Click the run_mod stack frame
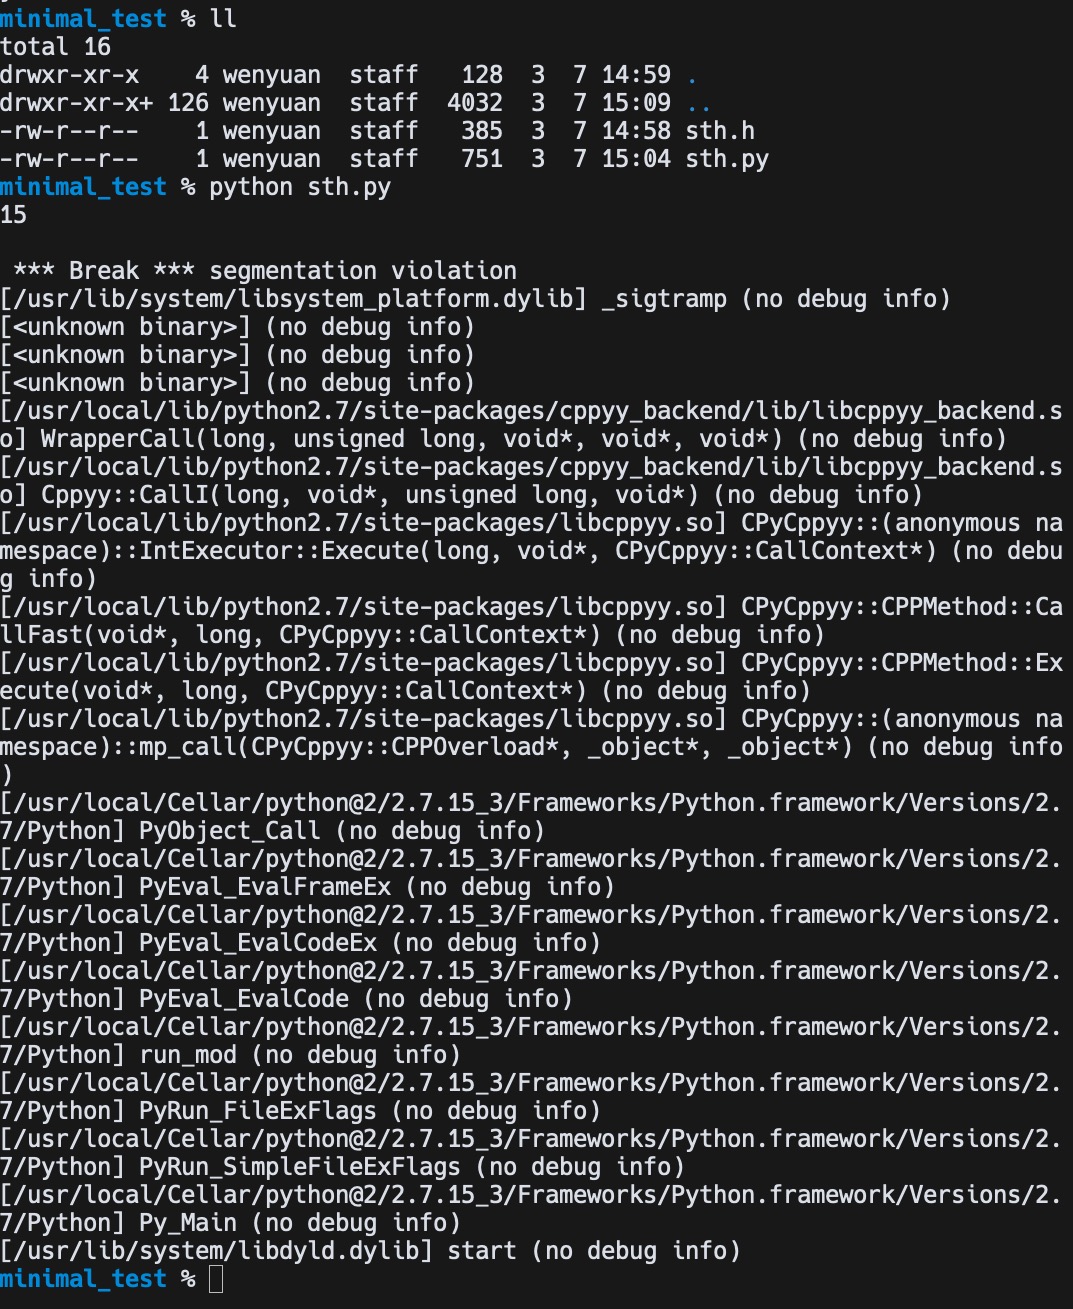 (x=188, y=1055)
